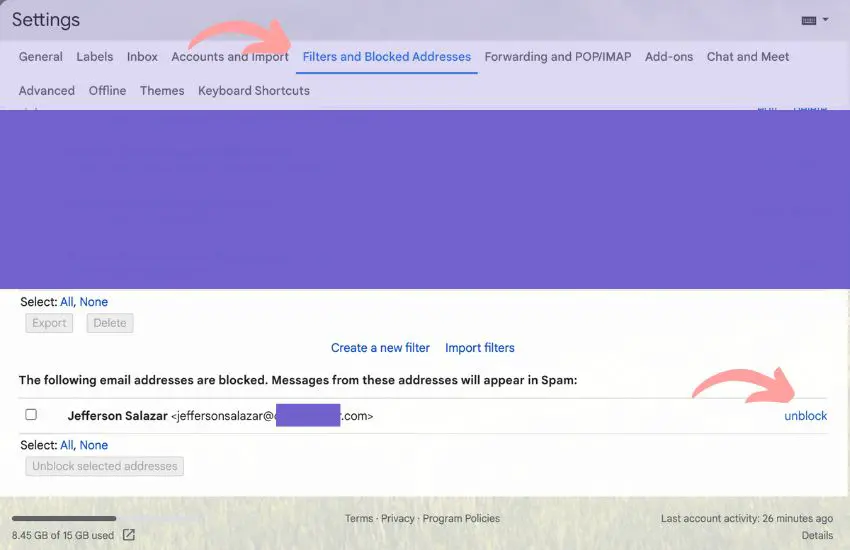Open Accounts and Import tab
This screenshot has width=850, height=550.
point(230,56)
